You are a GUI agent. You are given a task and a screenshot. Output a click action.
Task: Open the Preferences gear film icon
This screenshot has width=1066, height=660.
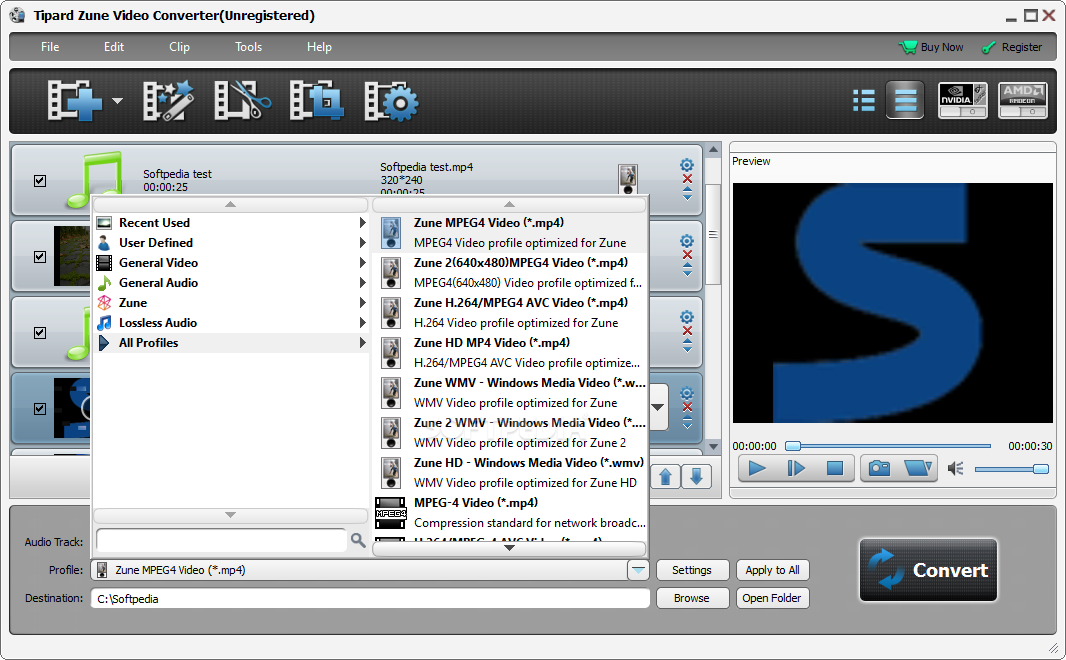[x=391, y=101]
